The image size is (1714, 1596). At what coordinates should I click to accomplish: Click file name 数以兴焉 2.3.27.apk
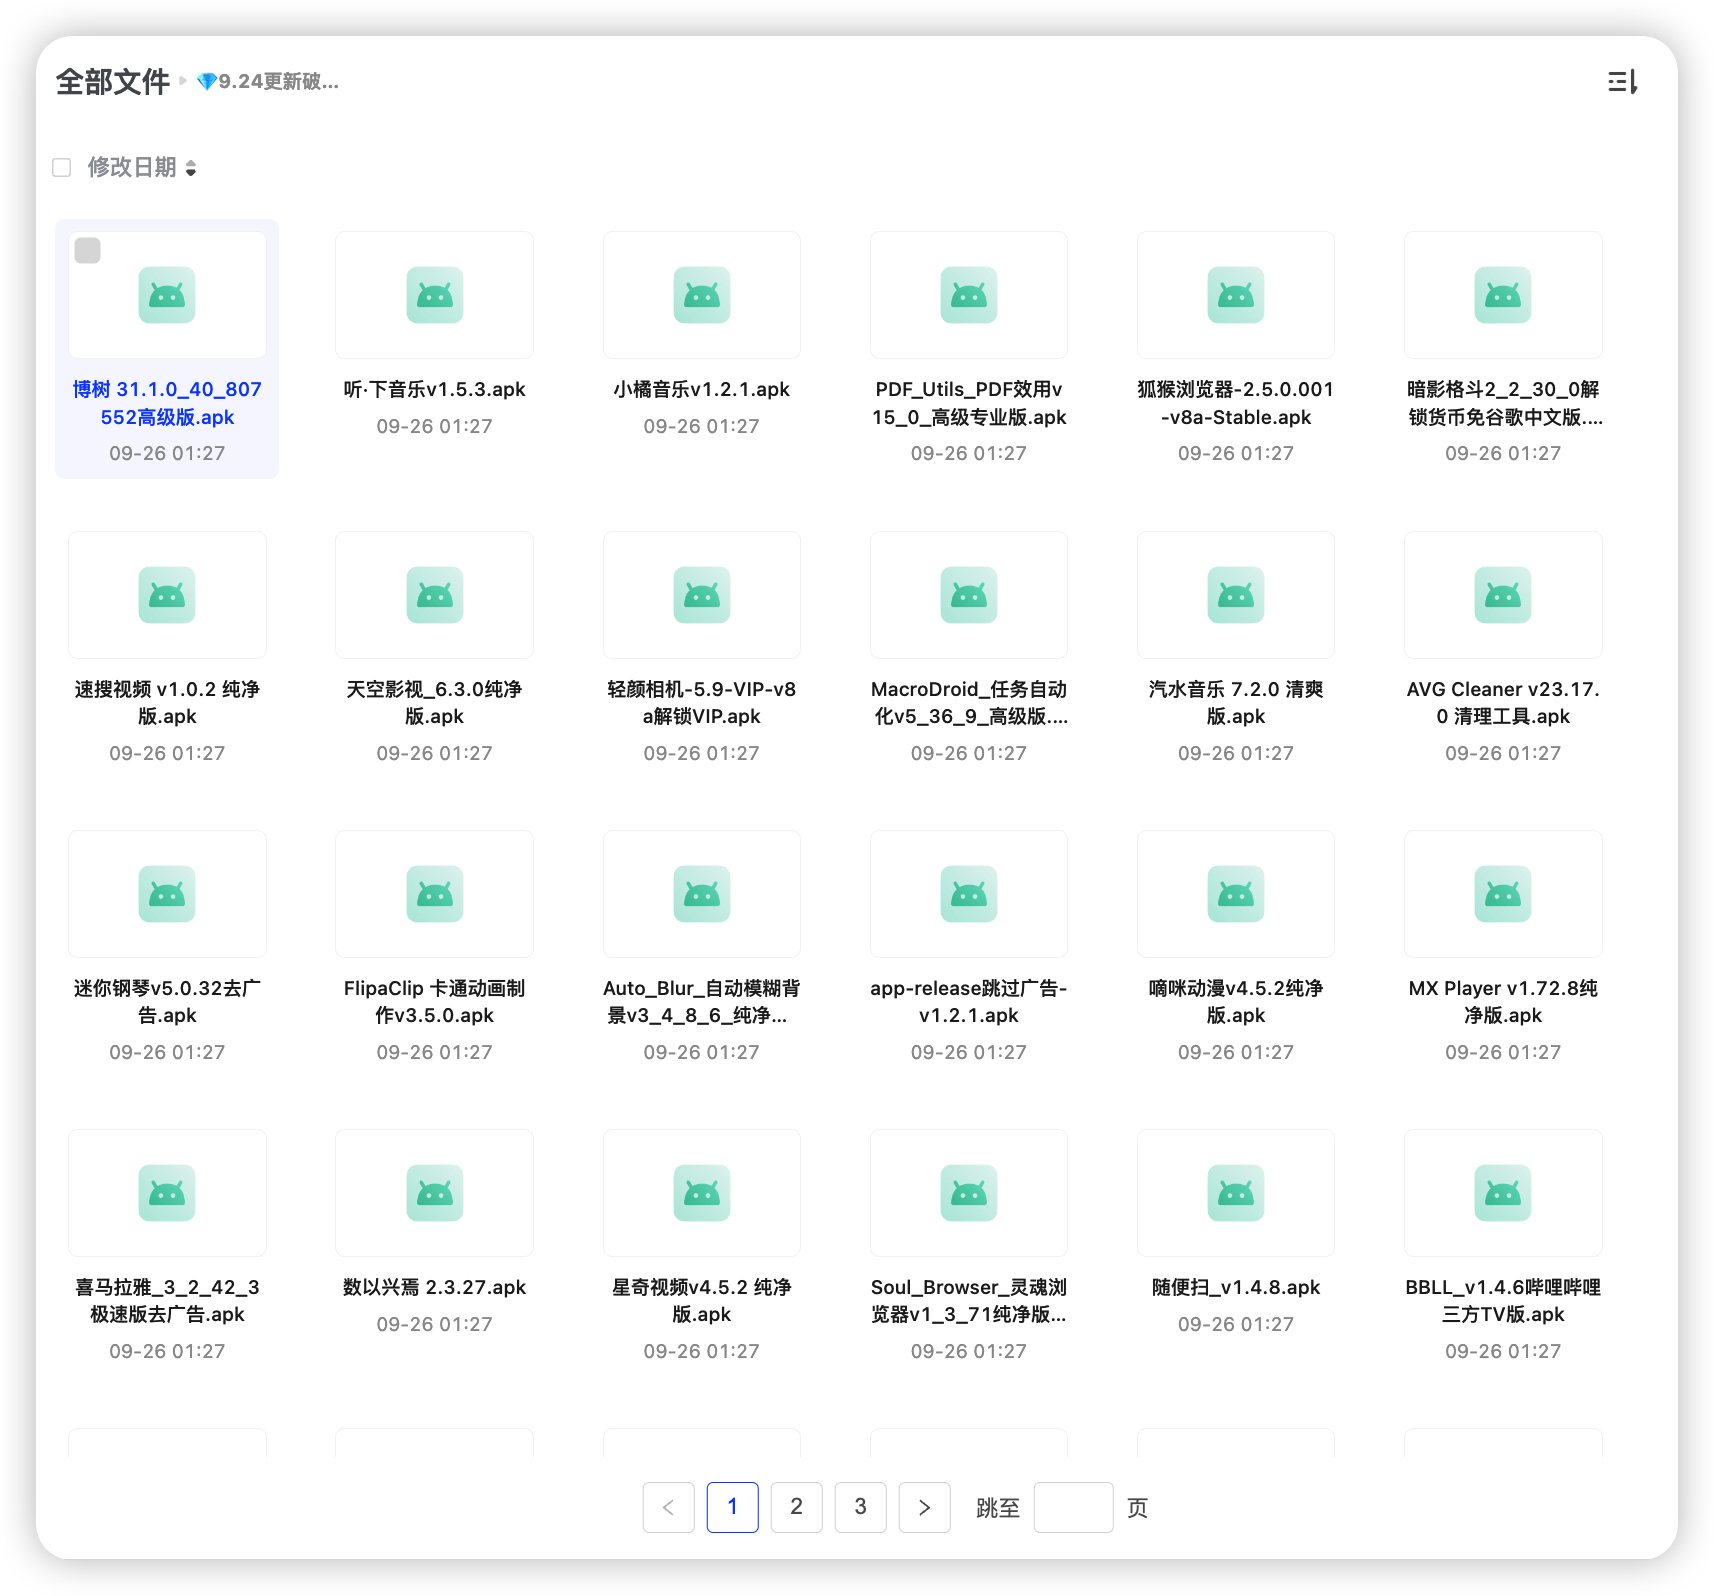(435, 1287)
